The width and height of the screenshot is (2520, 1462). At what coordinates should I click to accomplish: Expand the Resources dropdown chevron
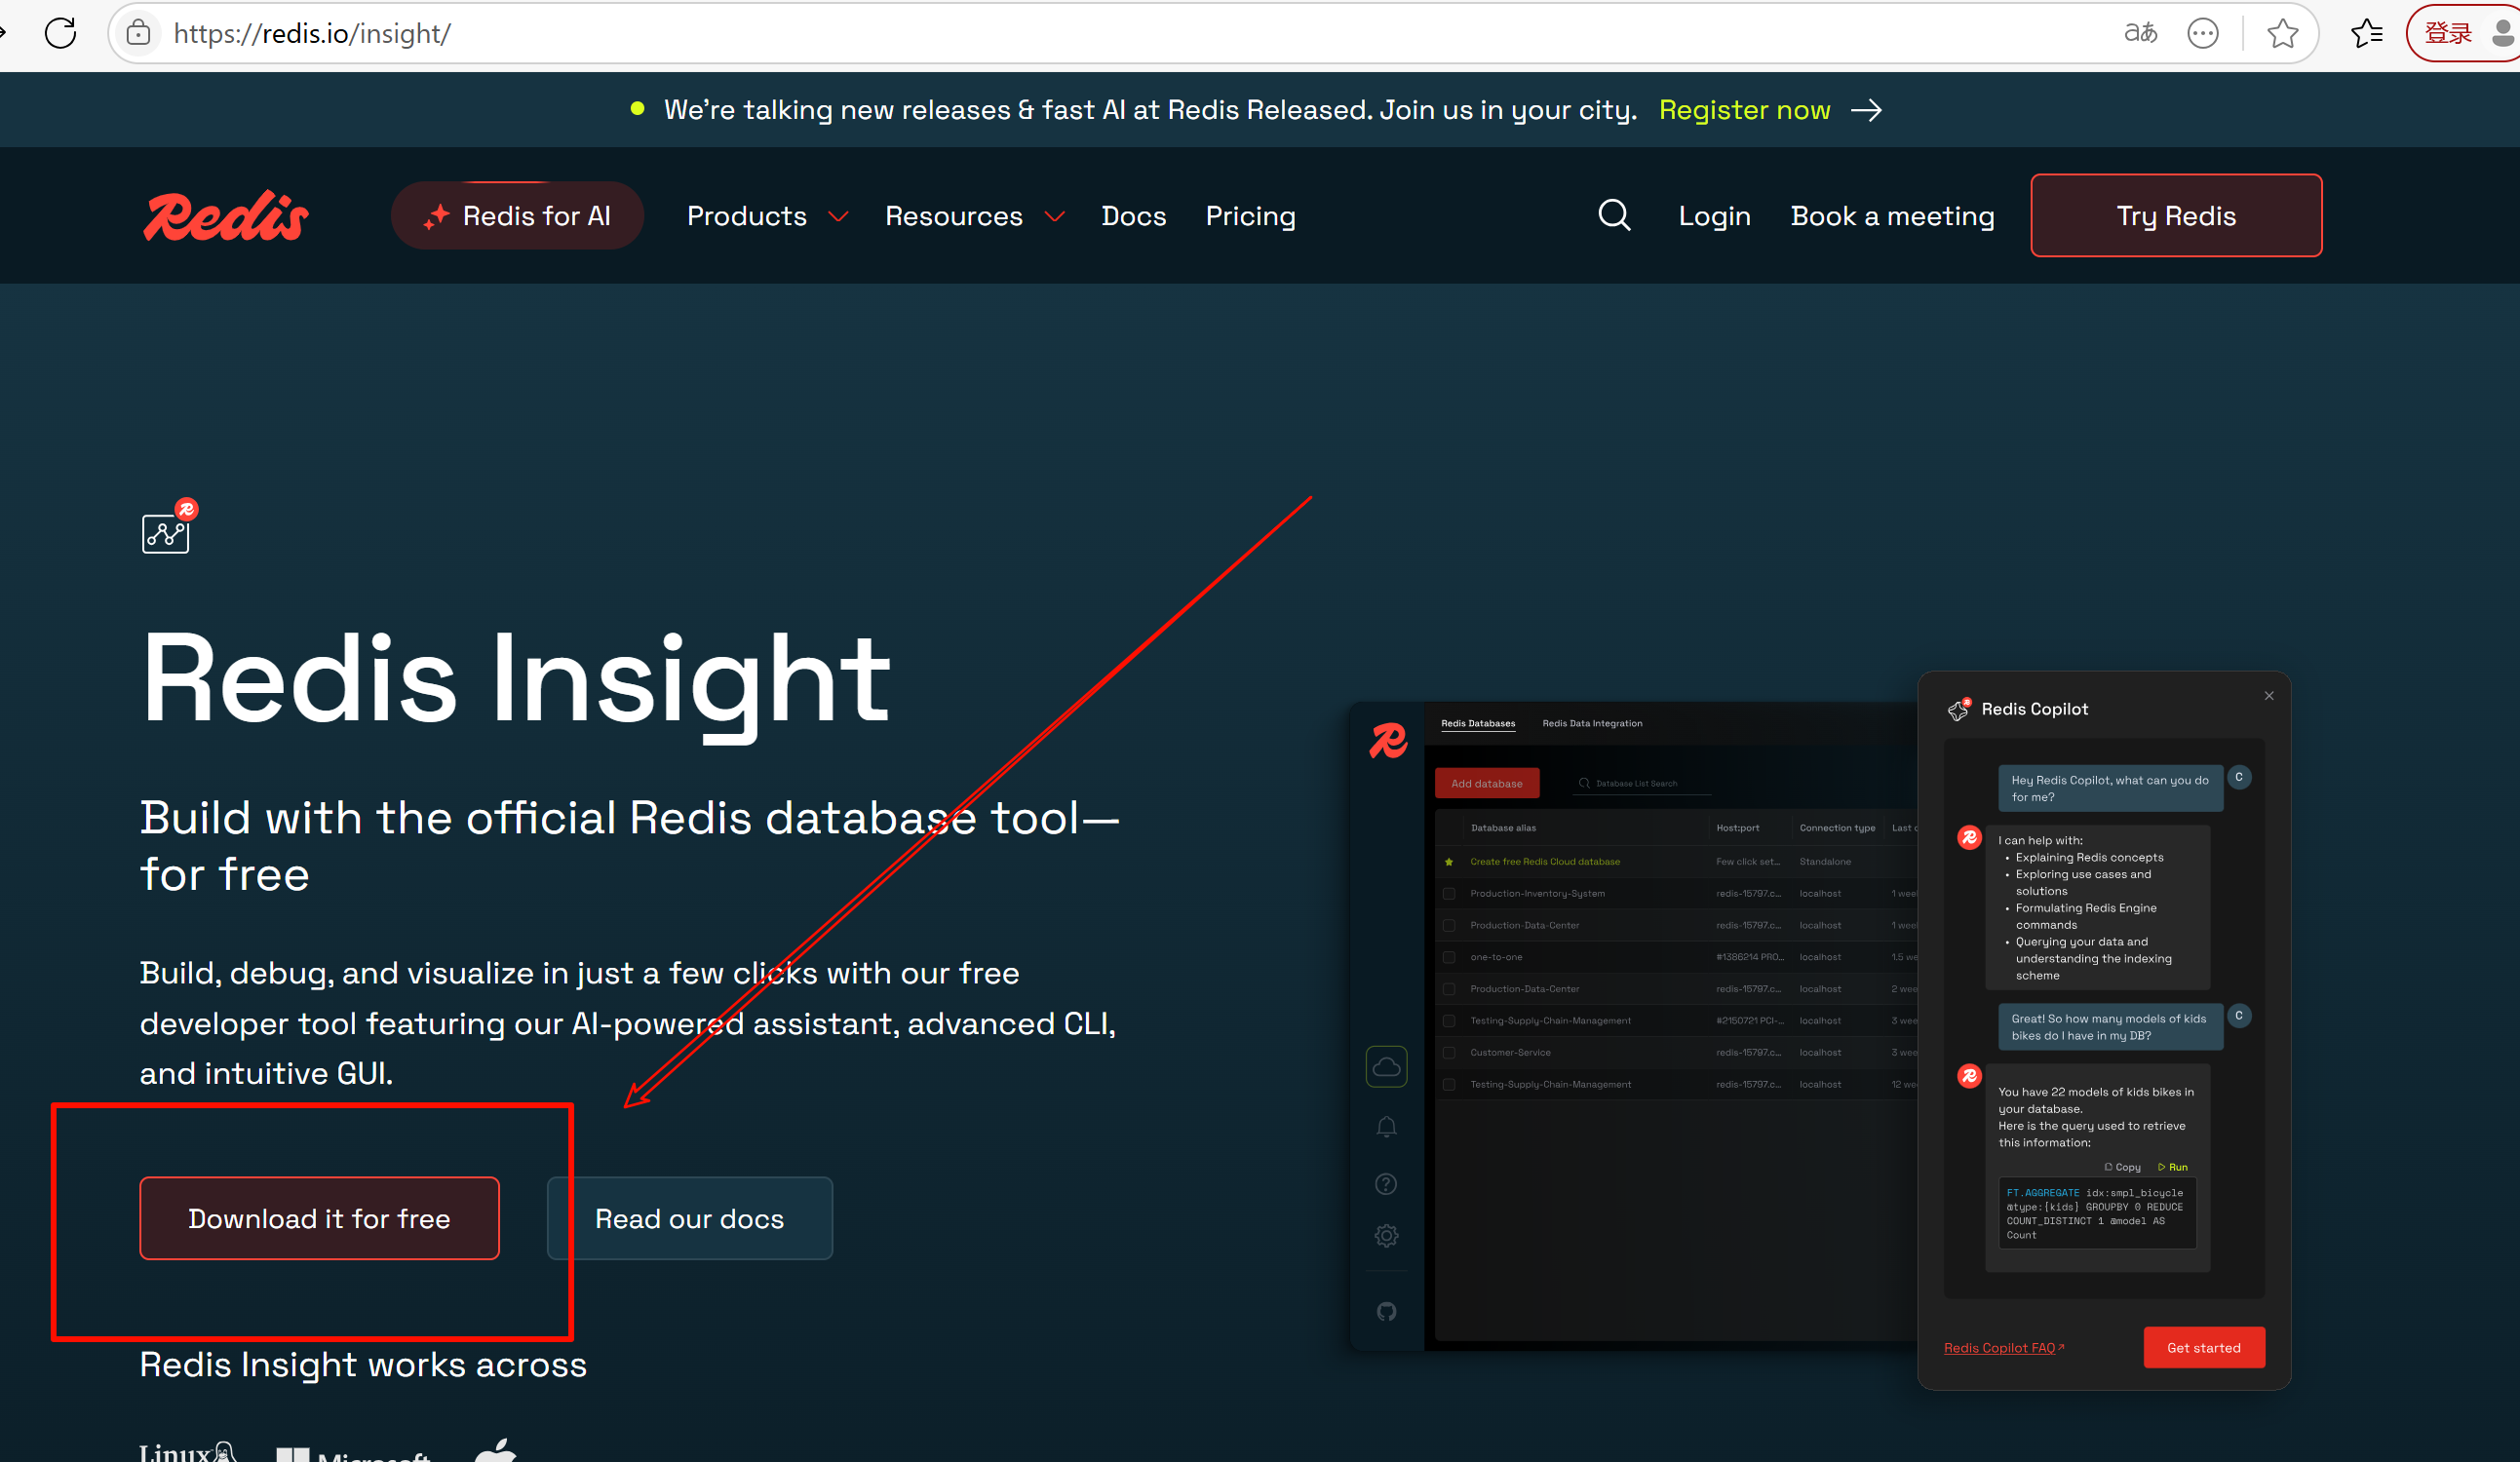pos(1055,217)
